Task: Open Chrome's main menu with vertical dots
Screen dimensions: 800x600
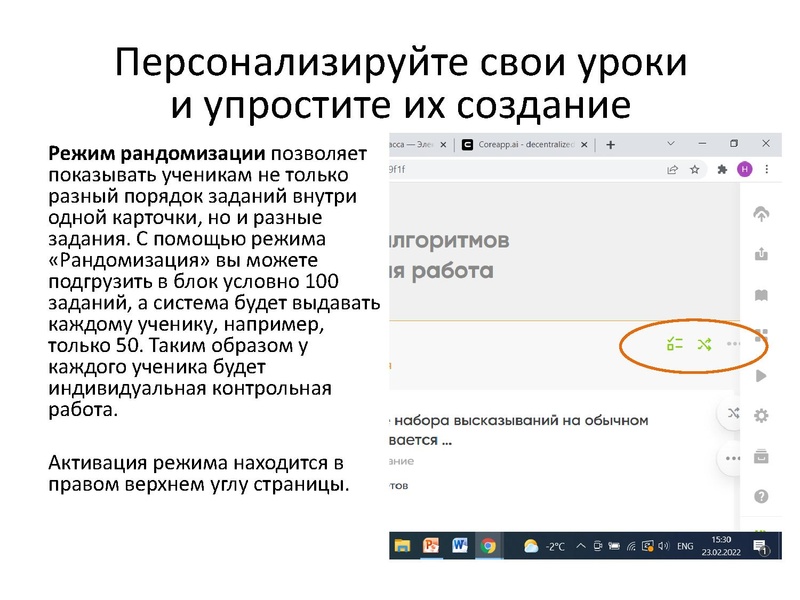Action: pos(767,169)
